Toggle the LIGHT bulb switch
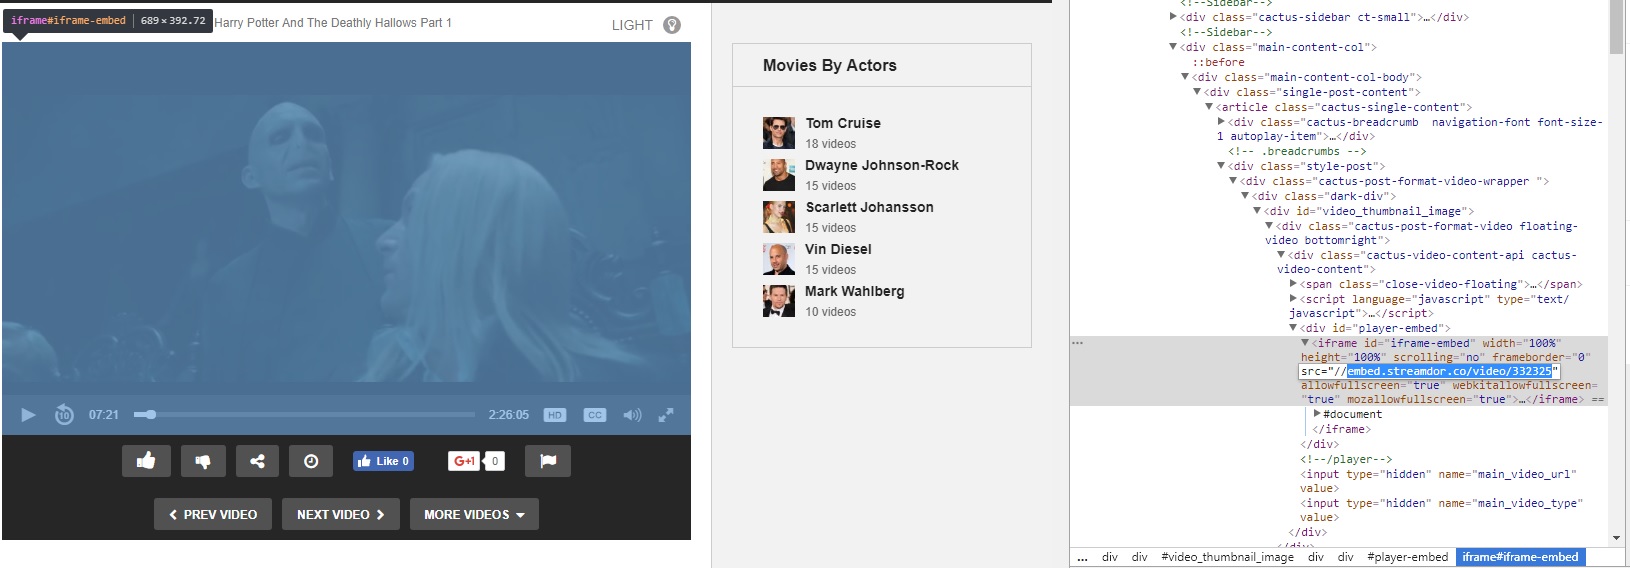Screen dimensions: 1630x568 pos(672,25)
